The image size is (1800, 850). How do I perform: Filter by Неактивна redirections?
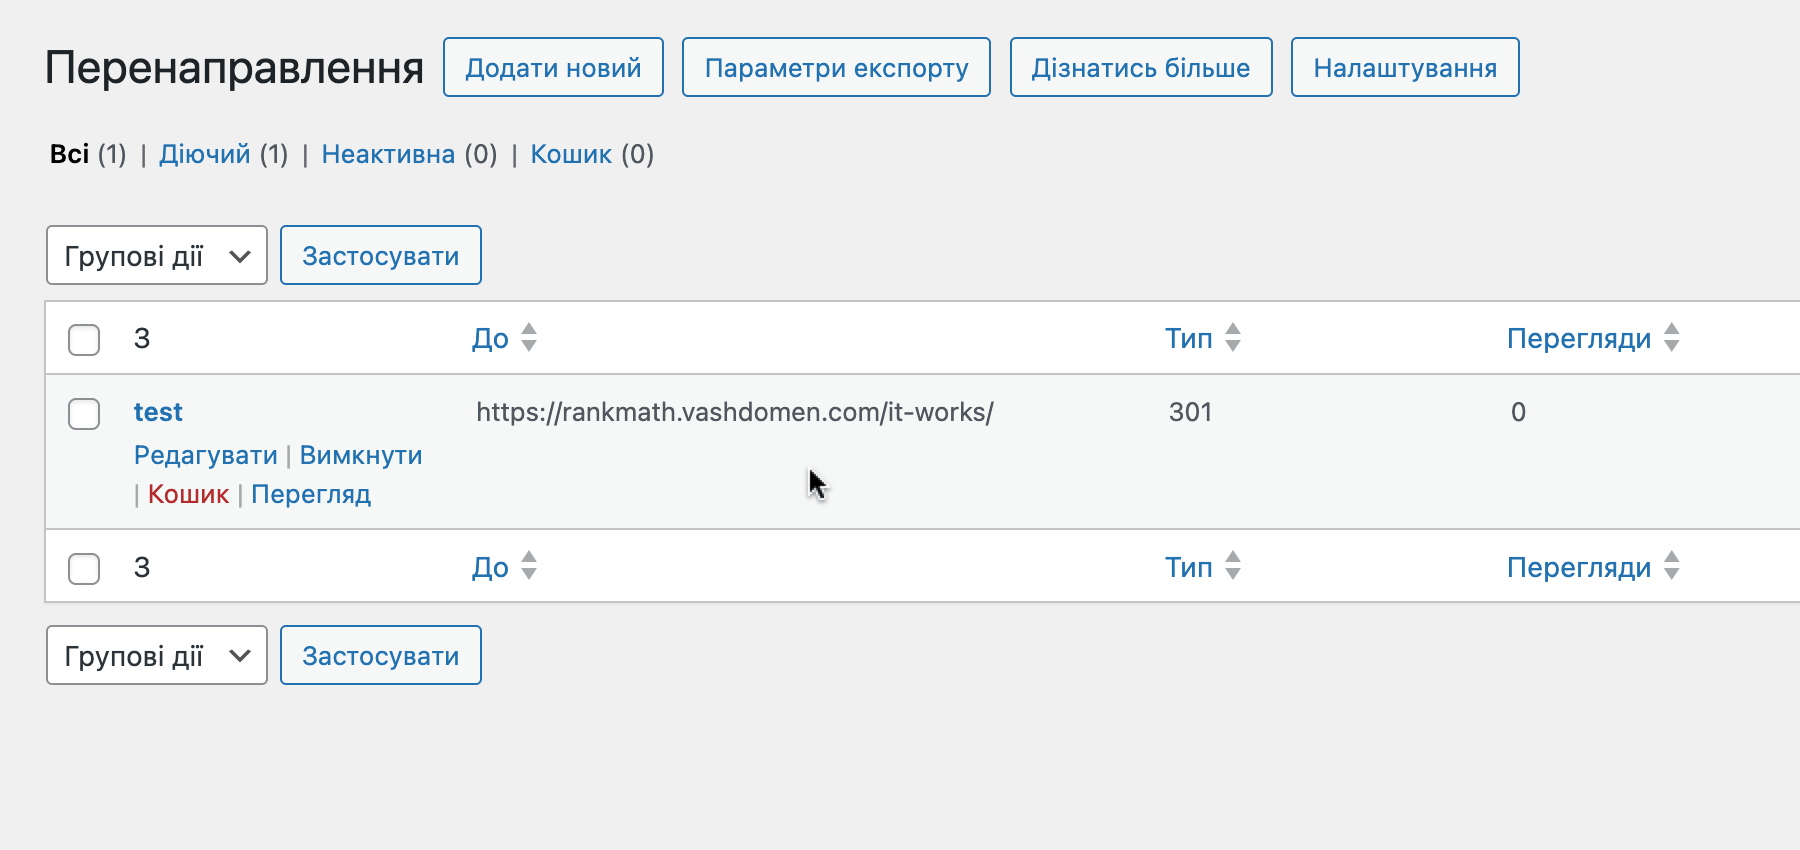click(x=388, y=154)
